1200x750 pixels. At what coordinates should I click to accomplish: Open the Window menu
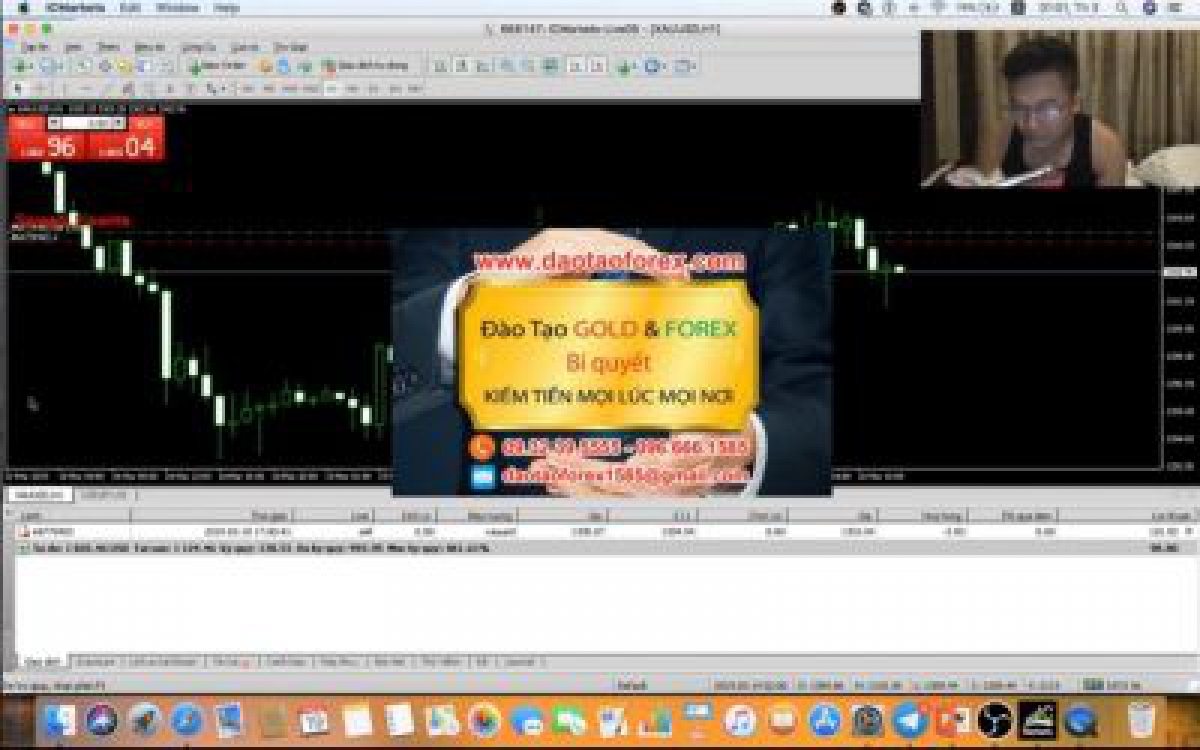click(x=178, y=7)
